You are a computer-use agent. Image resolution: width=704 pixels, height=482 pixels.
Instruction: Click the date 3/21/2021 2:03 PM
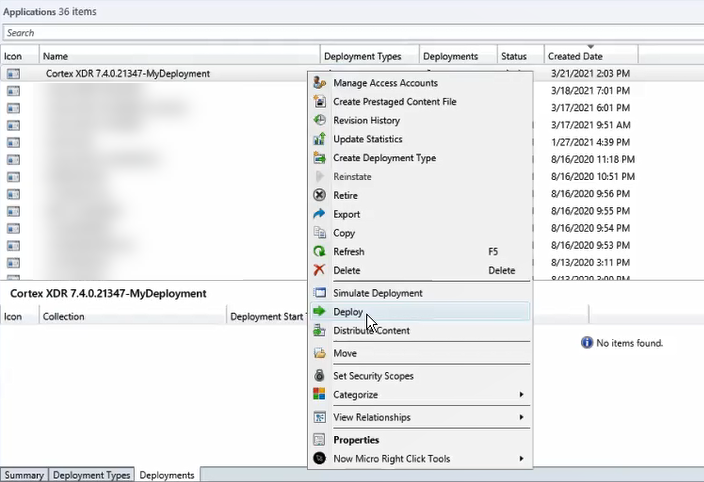pyautogui.click(x=590, y=74)
